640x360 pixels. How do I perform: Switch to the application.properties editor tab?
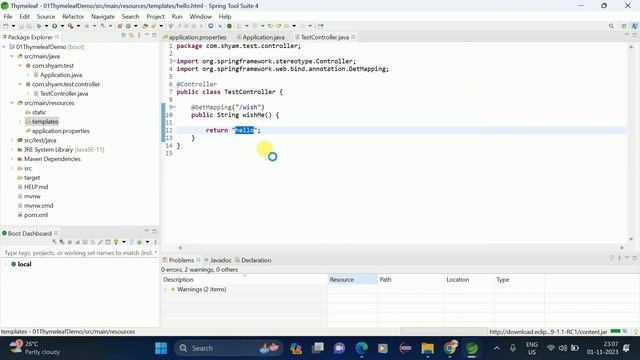pos(195,37)
